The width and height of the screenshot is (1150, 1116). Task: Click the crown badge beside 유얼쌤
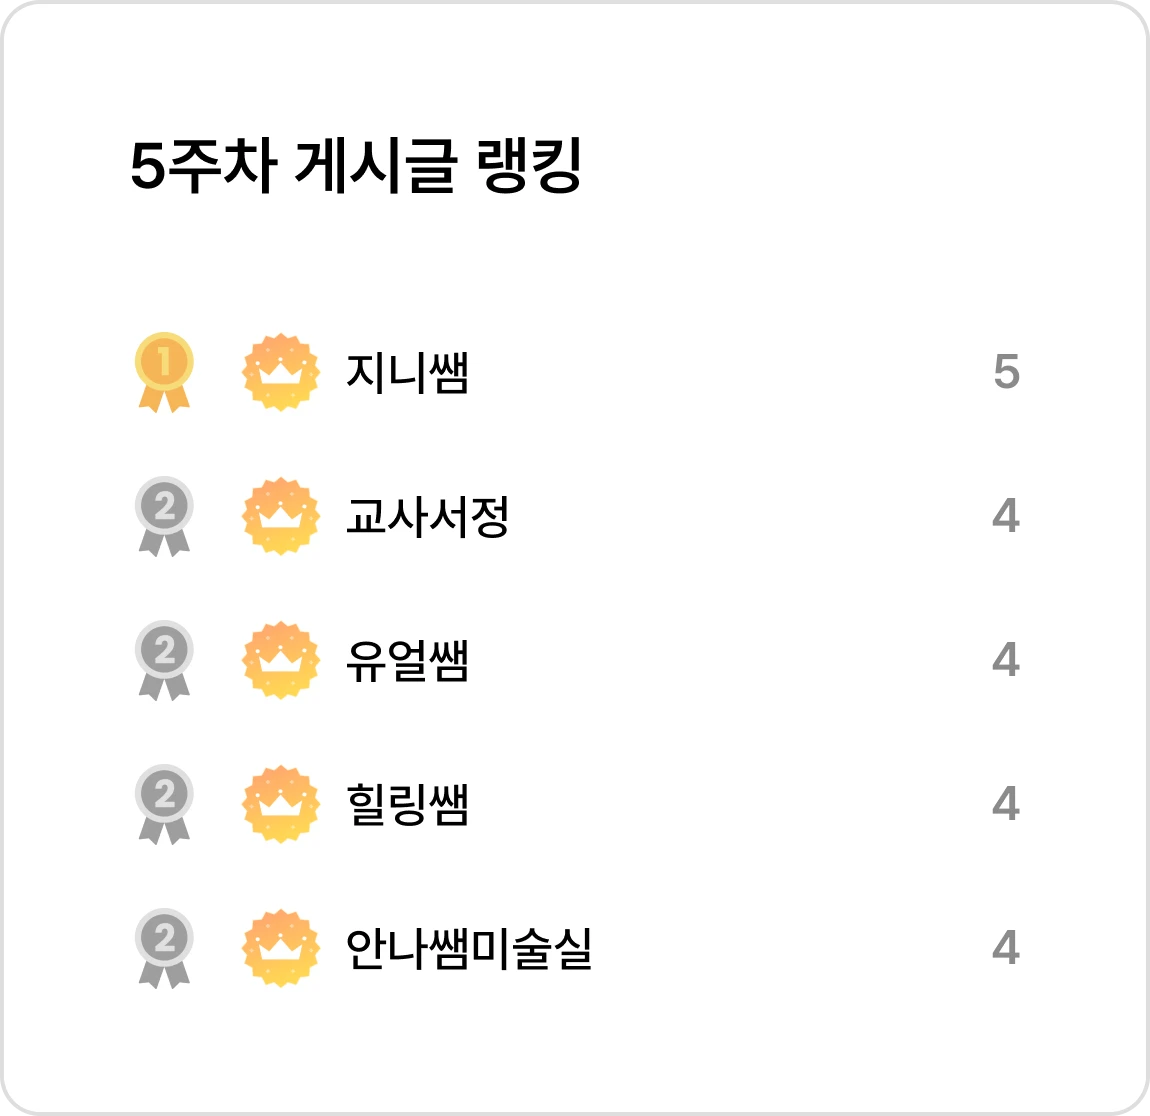pyautogui.click(x=281, y=660)
